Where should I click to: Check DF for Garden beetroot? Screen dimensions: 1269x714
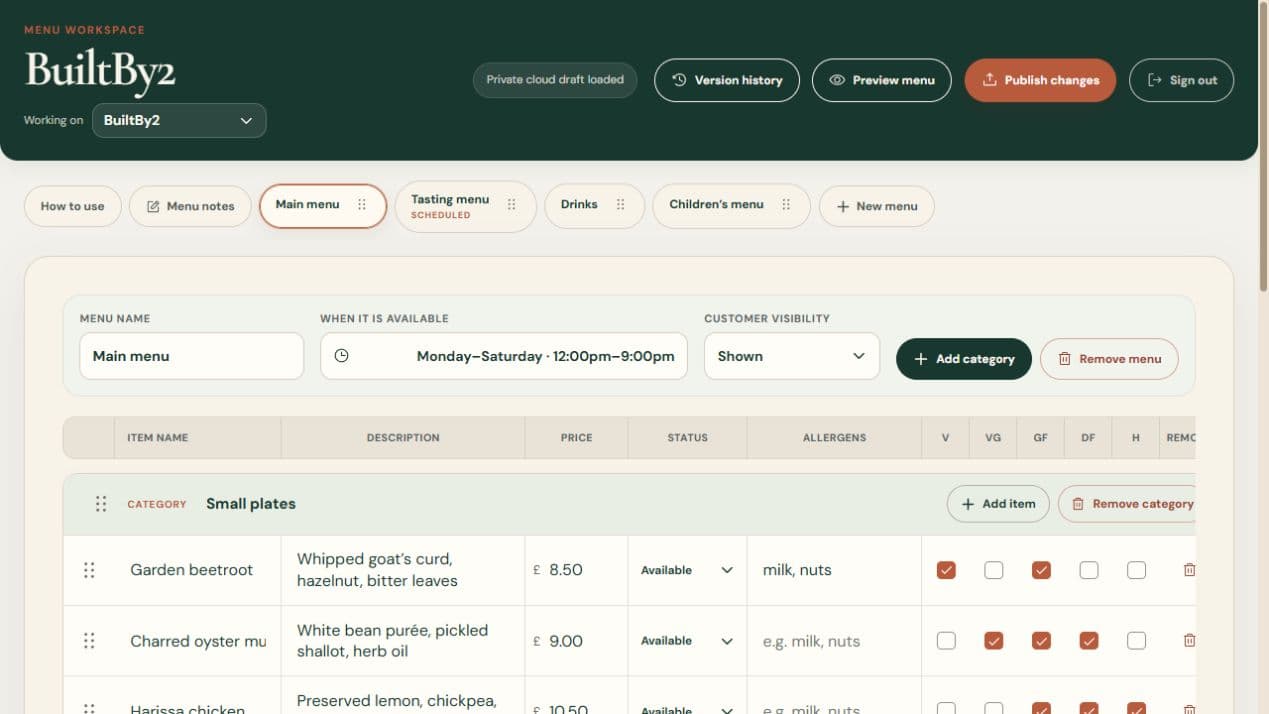[x=1089, y=570]
